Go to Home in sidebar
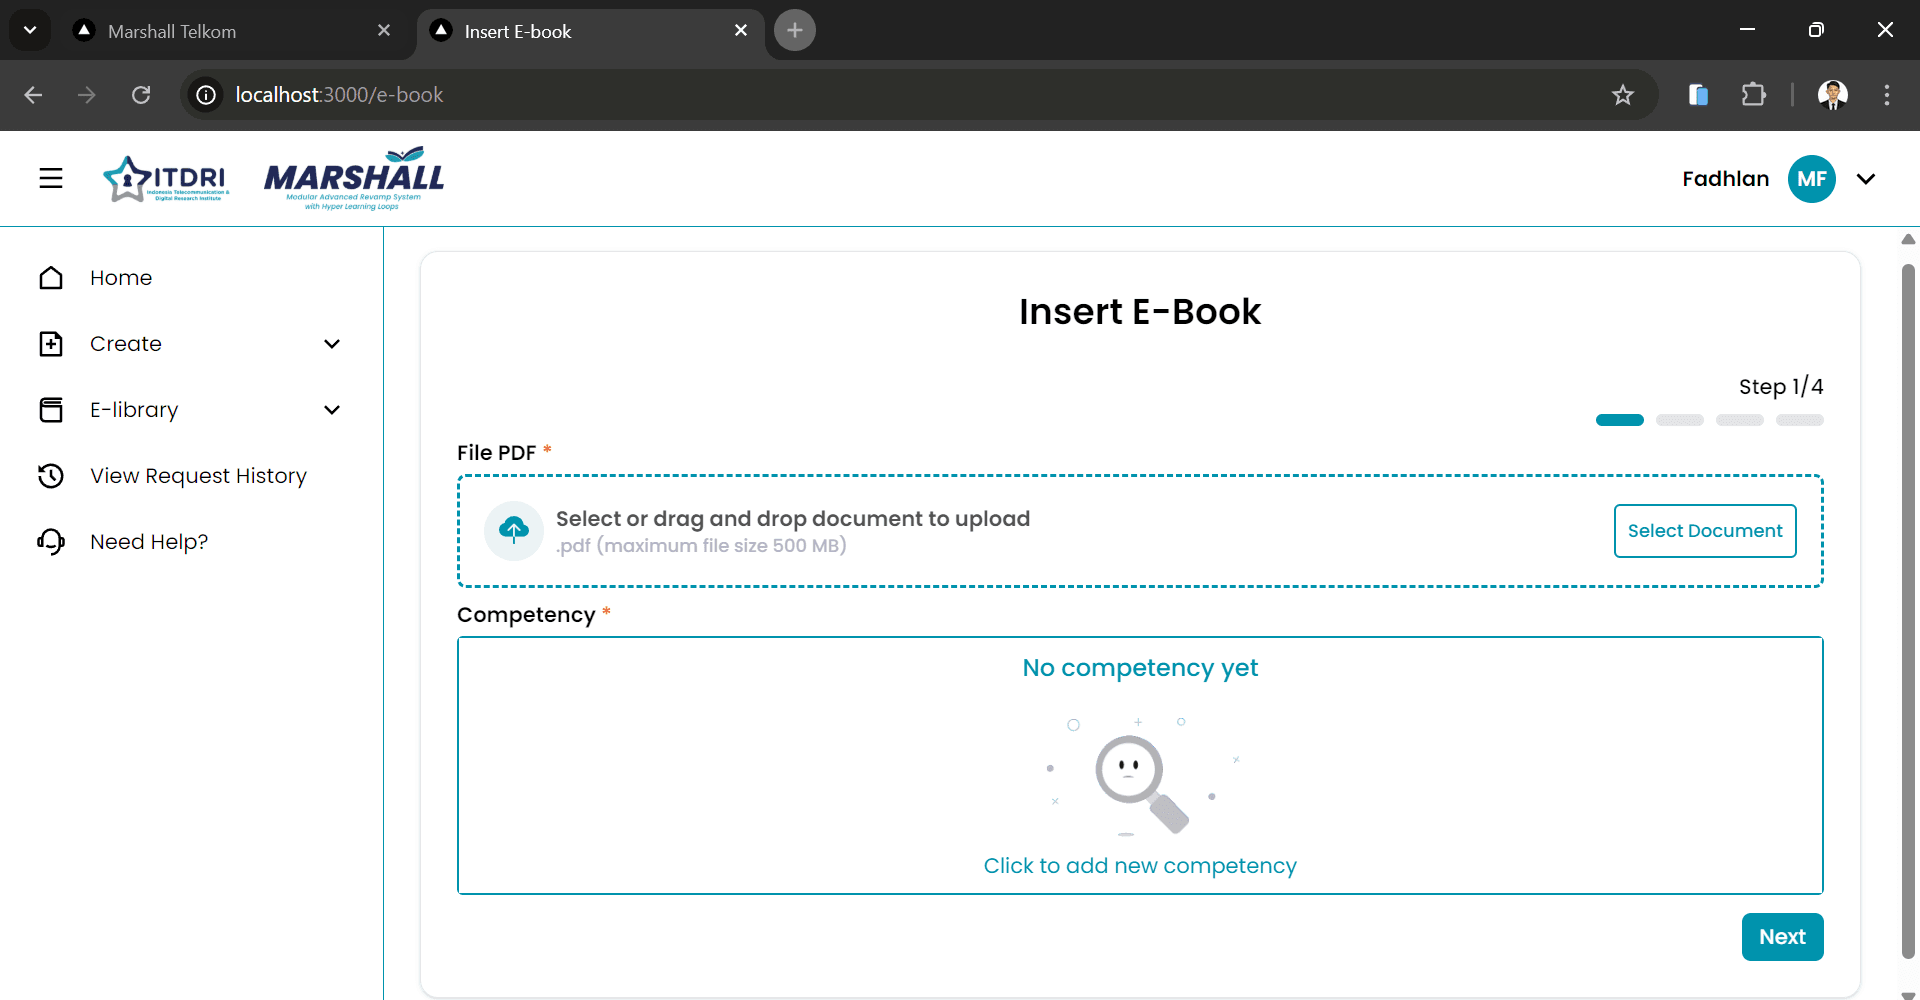The image size is (1920, 1000). point(121,278)
